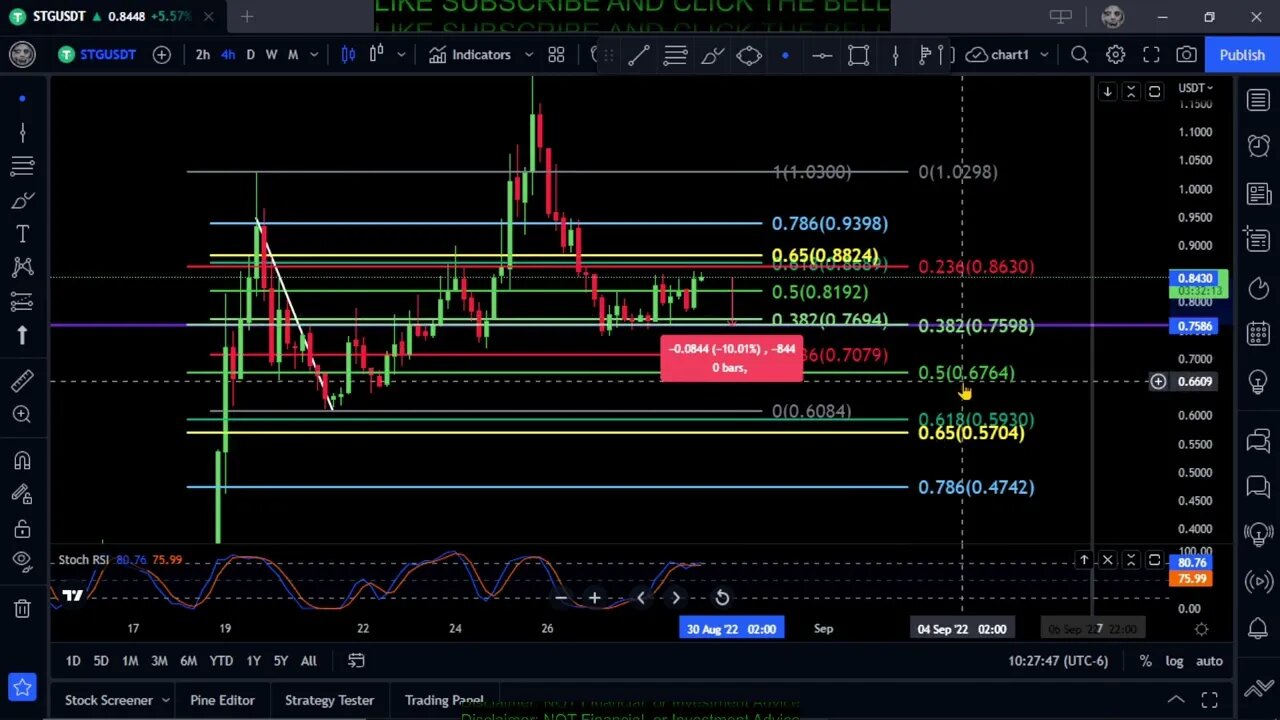Viewport: 1280px width, 720px height.
Task: Select the horizontal line tool in the floating toolbar
Action: click(x=822, y=56)
